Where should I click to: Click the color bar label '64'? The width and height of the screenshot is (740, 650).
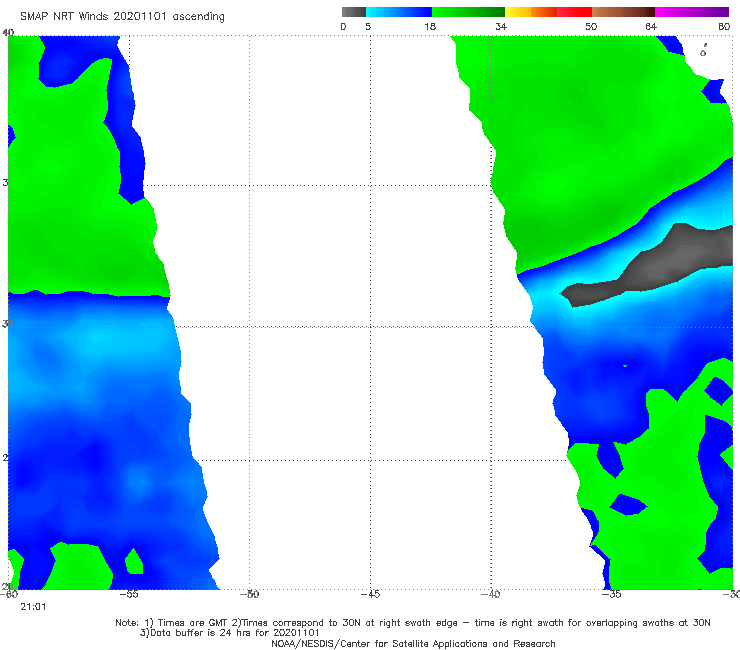pos(651,26)
